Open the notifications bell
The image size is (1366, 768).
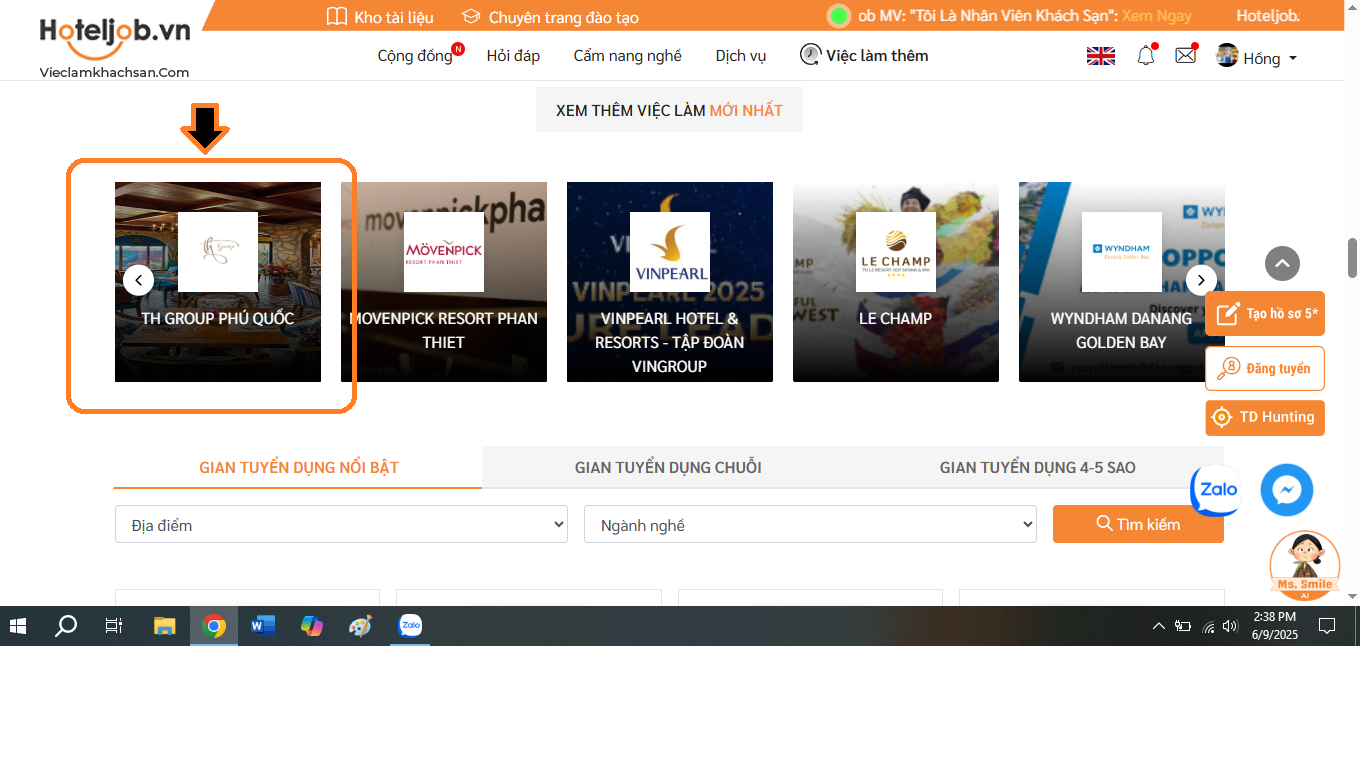click(1146, 56)
